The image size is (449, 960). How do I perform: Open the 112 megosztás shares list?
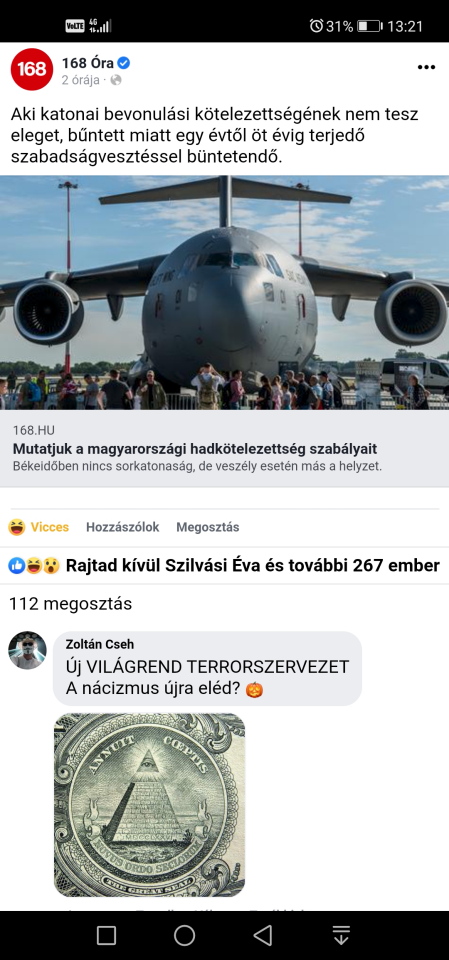pos(70,604)
